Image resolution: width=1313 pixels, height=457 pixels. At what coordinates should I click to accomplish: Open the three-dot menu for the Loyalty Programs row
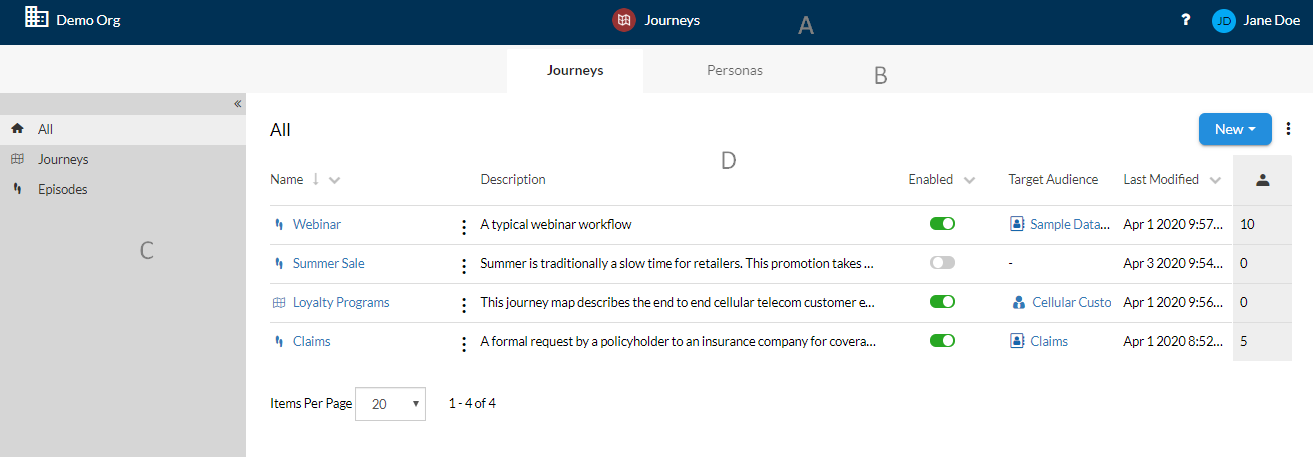(x=463, y=305)
